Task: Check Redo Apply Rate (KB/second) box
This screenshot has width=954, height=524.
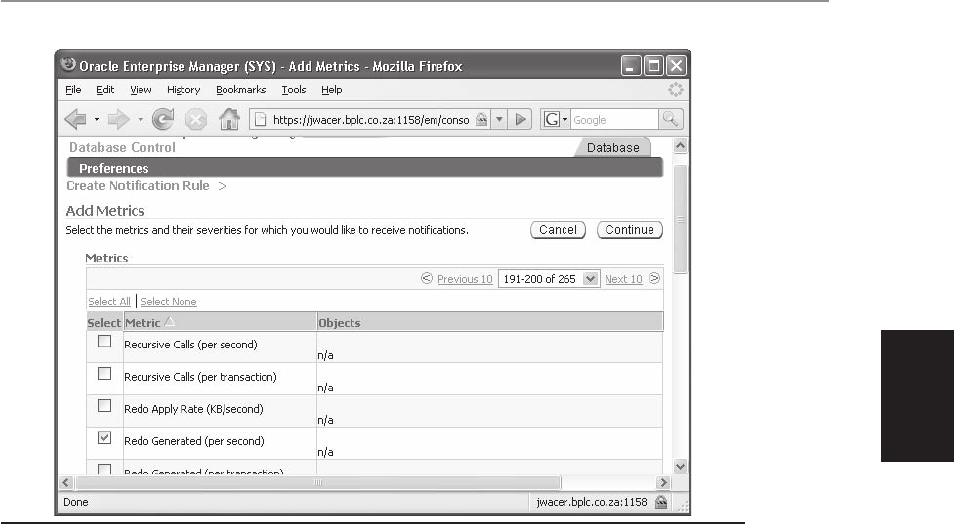Action: (105, 406)
